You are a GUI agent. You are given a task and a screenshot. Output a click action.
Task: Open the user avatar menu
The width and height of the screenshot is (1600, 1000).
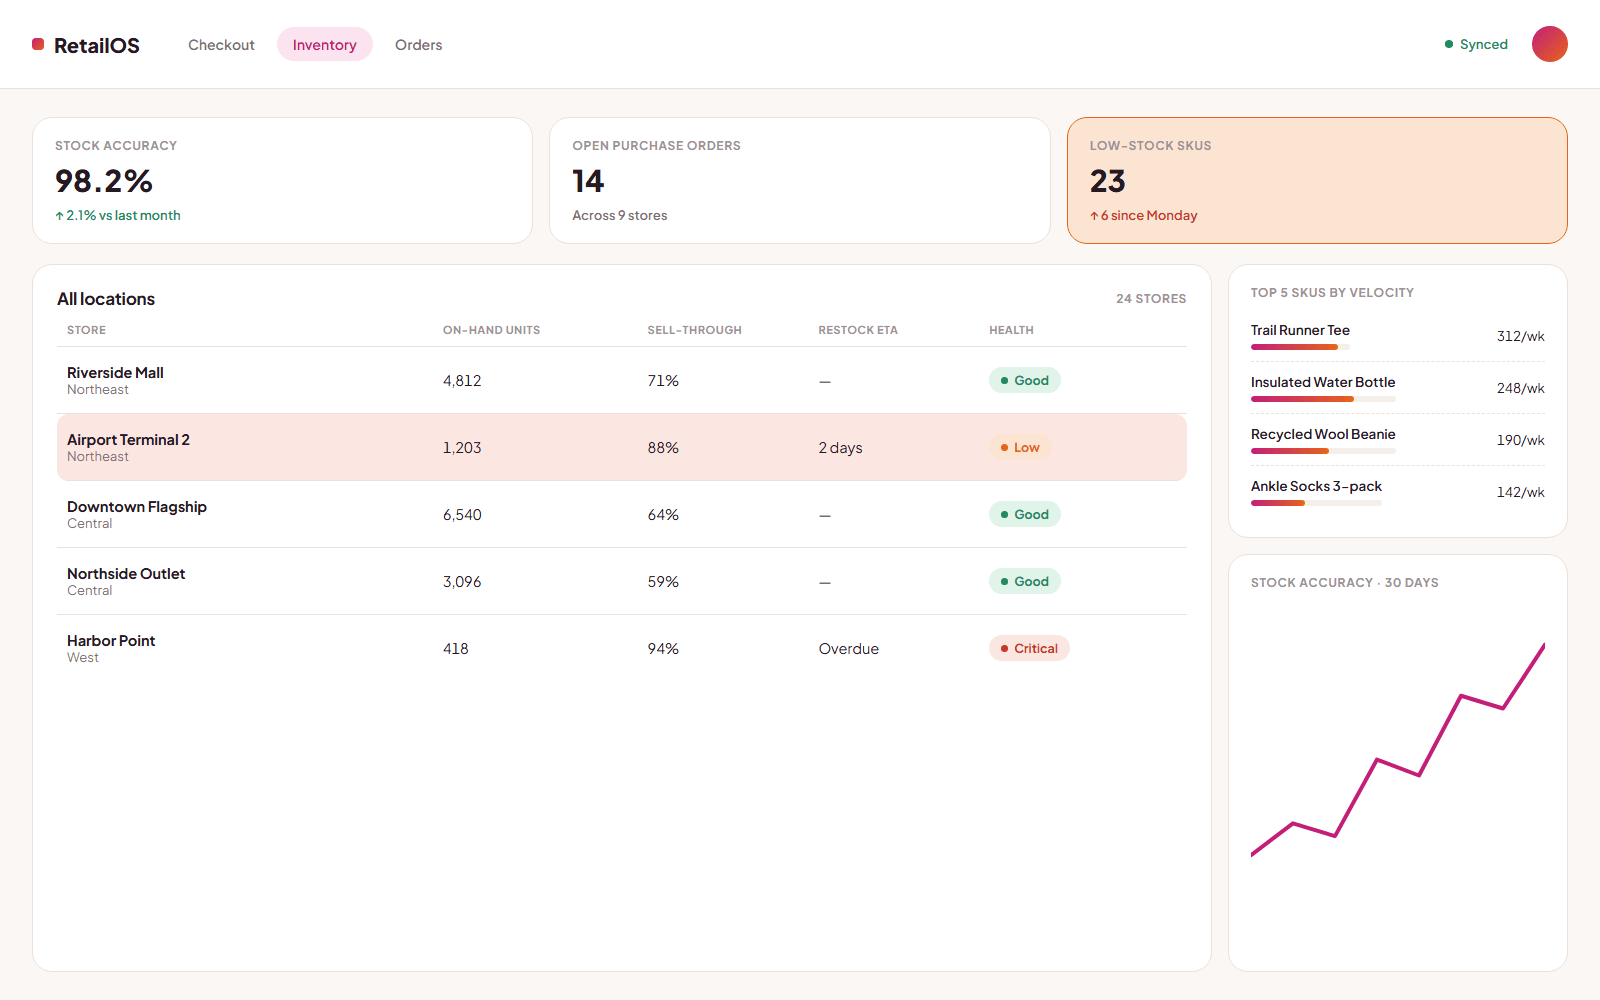pyautogui.click(x=1549, y=44)
